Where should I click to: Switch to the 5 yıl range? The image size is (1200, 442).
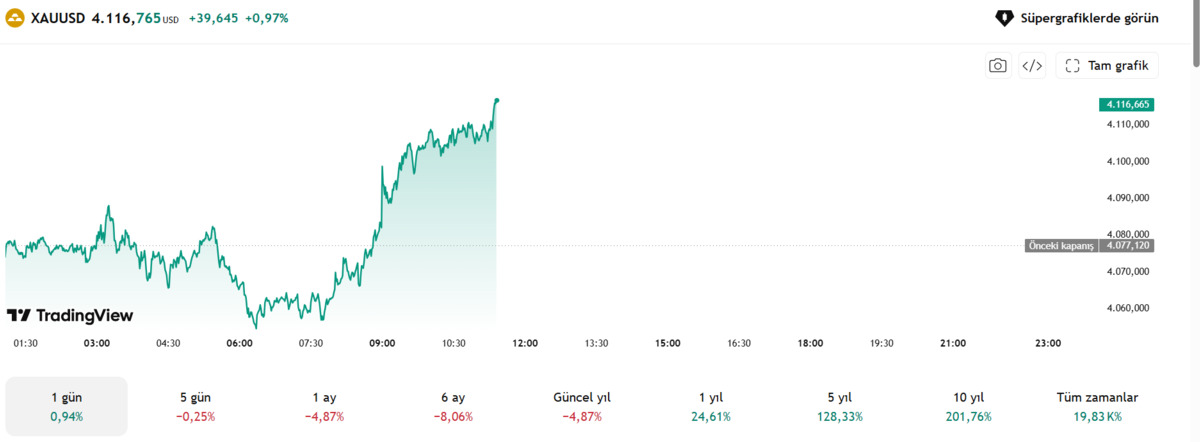click(840, 406)
